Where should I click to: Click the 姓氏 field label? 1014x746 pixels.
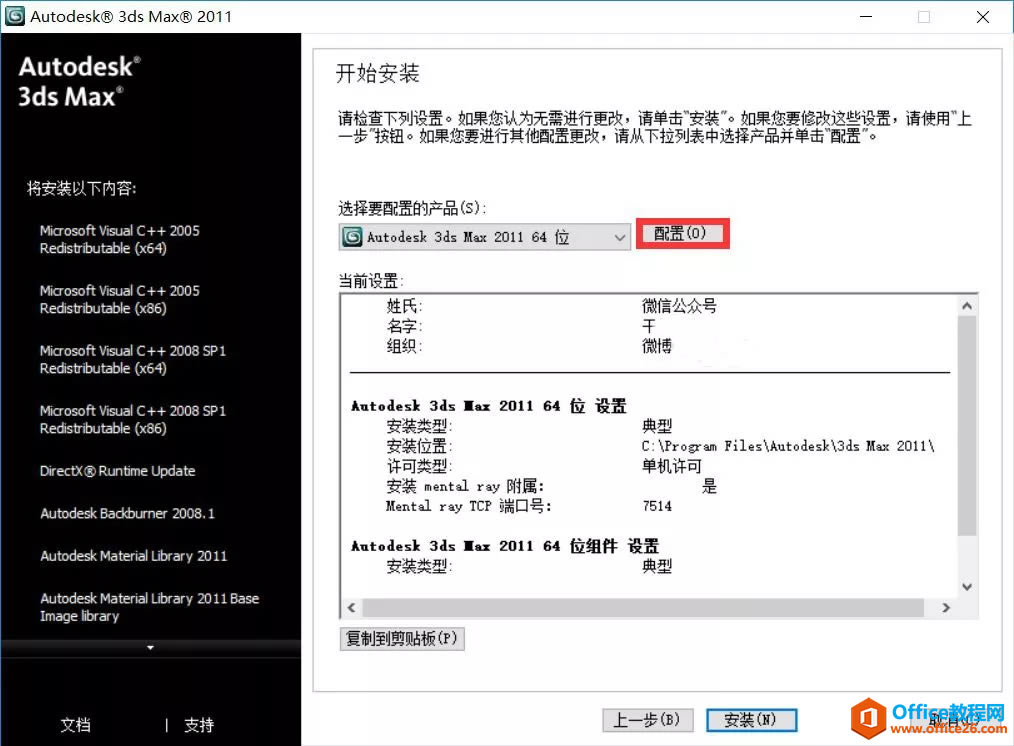pyautogui.click(x=404, y=306)
